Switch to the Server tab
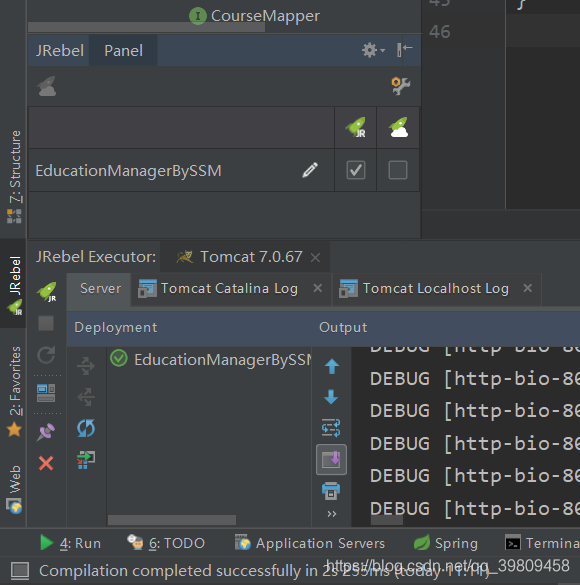This screenshot has height=585, width=580. point(100,288)
